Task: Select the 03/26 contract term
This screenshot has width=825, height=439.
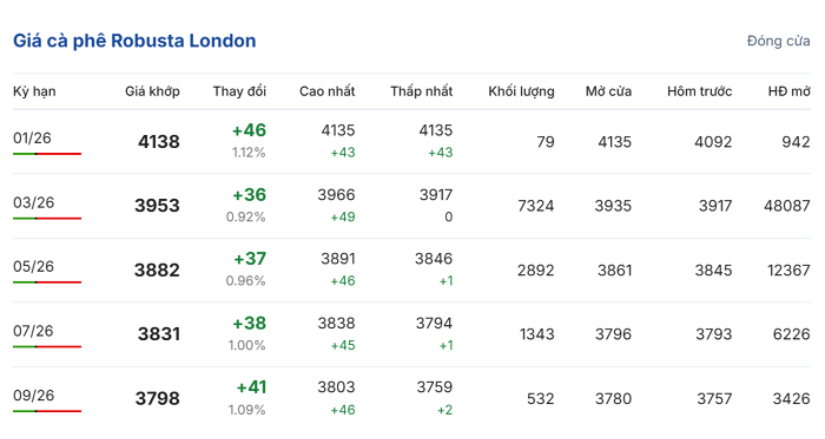Action: click(x=33, y=202)
